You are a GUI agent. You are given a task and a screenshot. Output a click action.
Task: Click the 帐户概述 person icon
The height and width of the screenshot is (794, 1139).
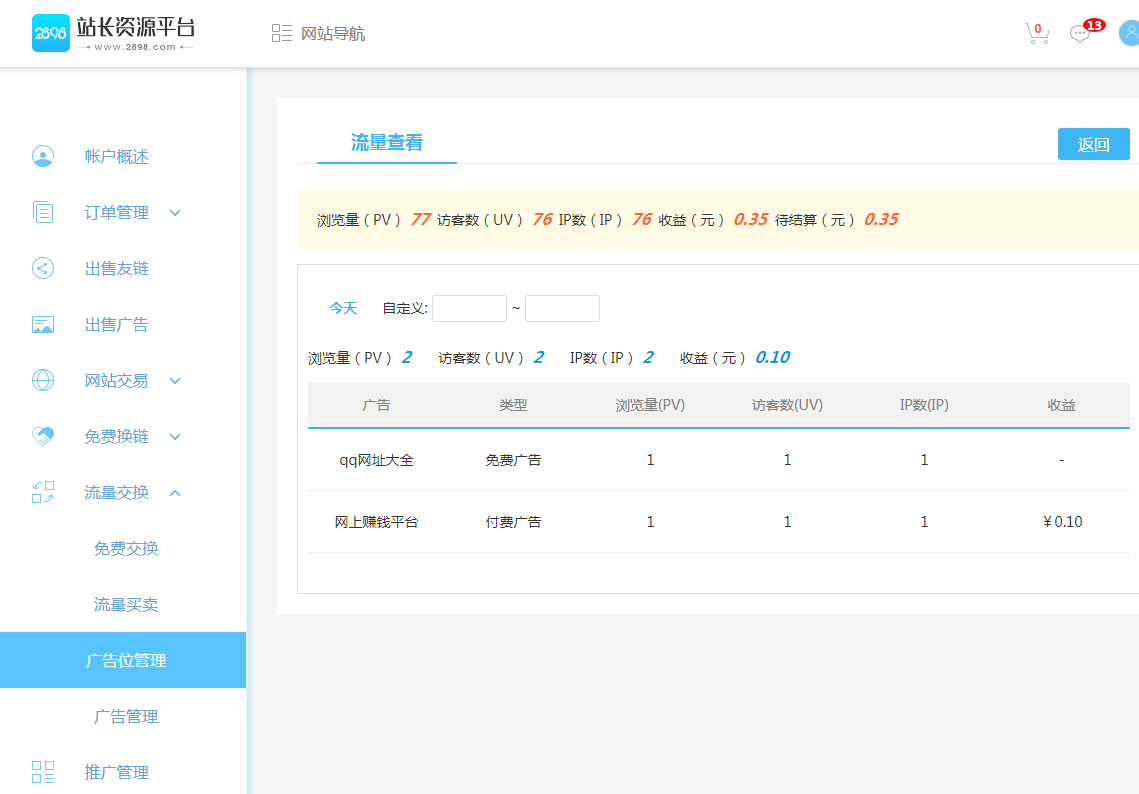point(43,157)
